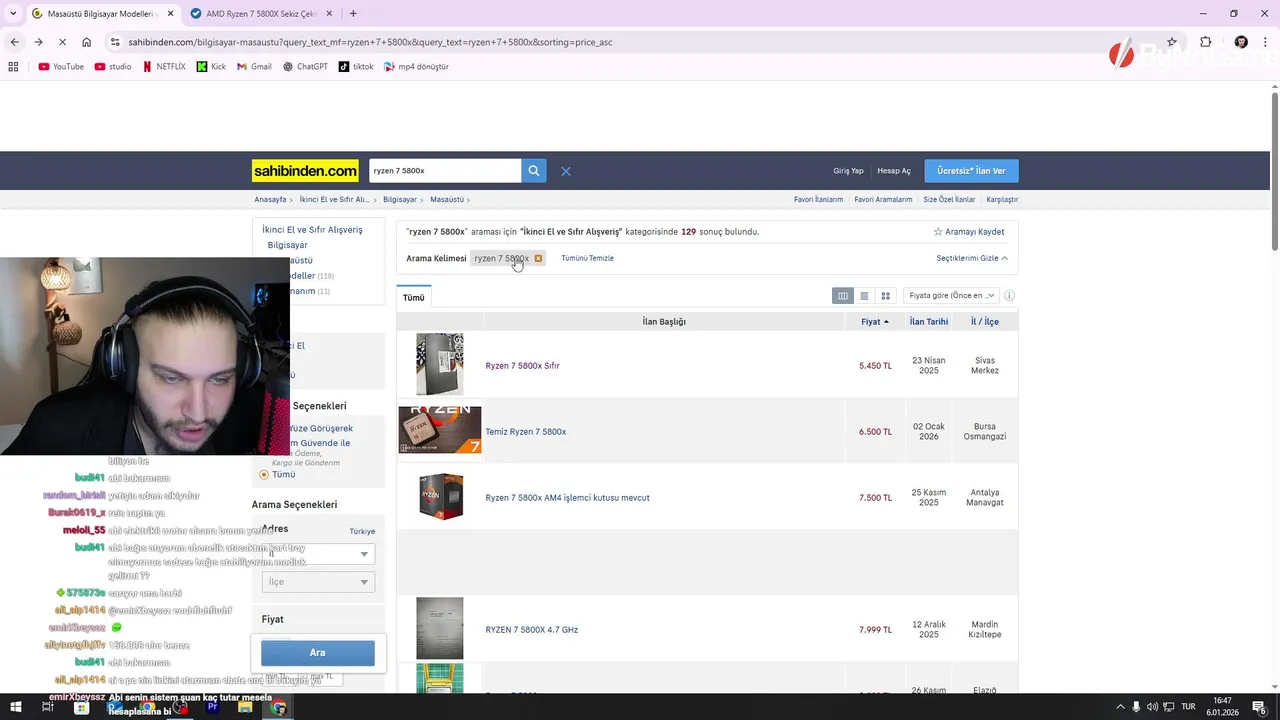The width and height of the screenshot is (1280, 720).
Task: Open 'Favori Aramalarım' link
Action: [883, 200]
